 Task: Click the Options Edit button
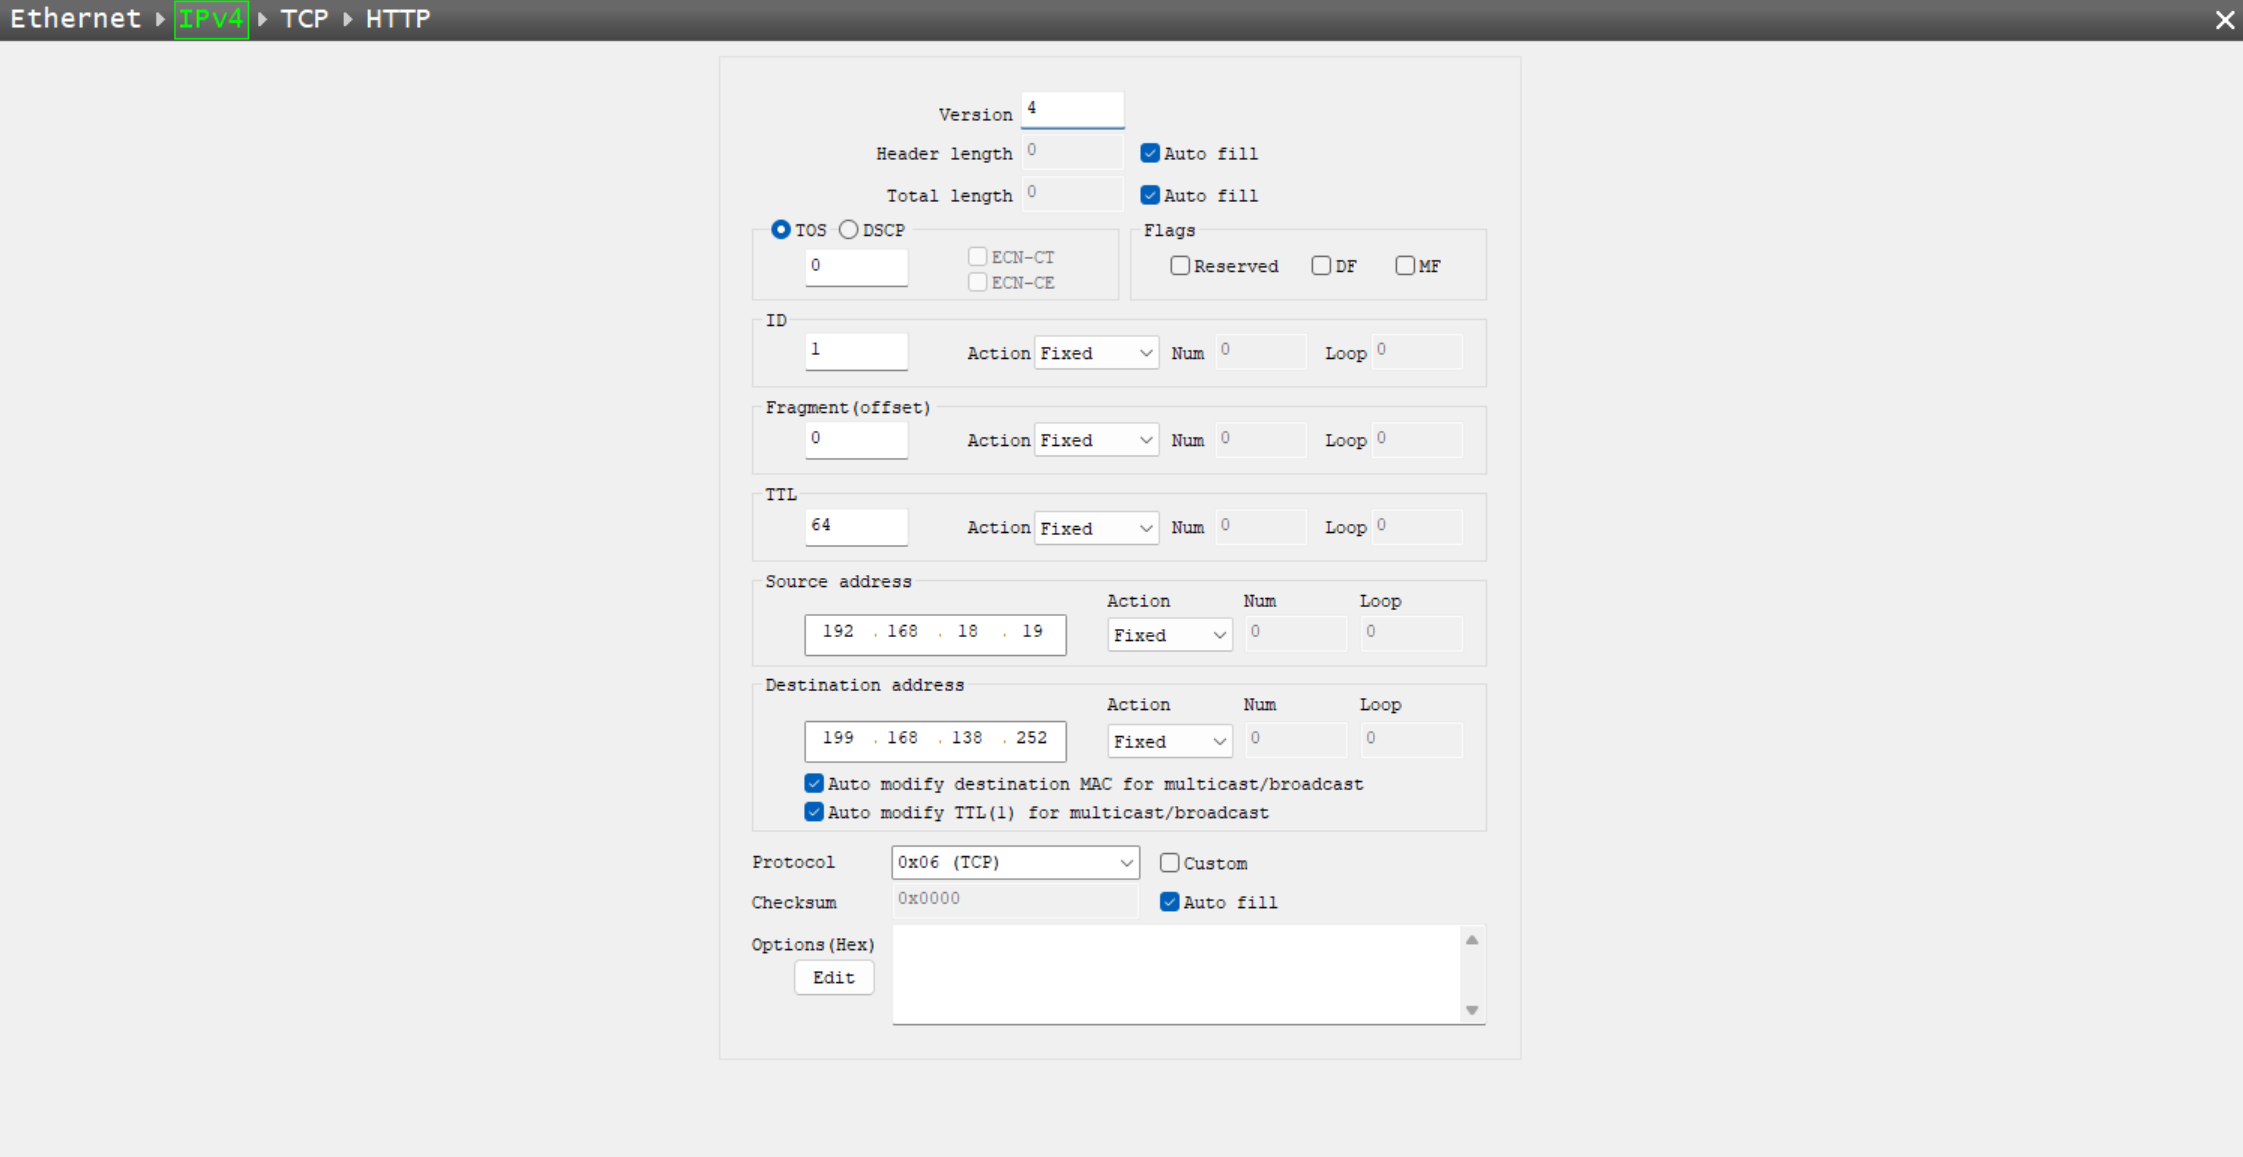[833, 977]
